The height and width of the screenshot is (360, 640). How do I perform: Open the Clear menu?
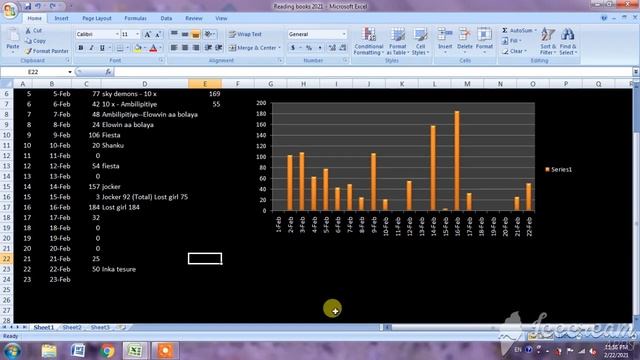tap(514, 51)
